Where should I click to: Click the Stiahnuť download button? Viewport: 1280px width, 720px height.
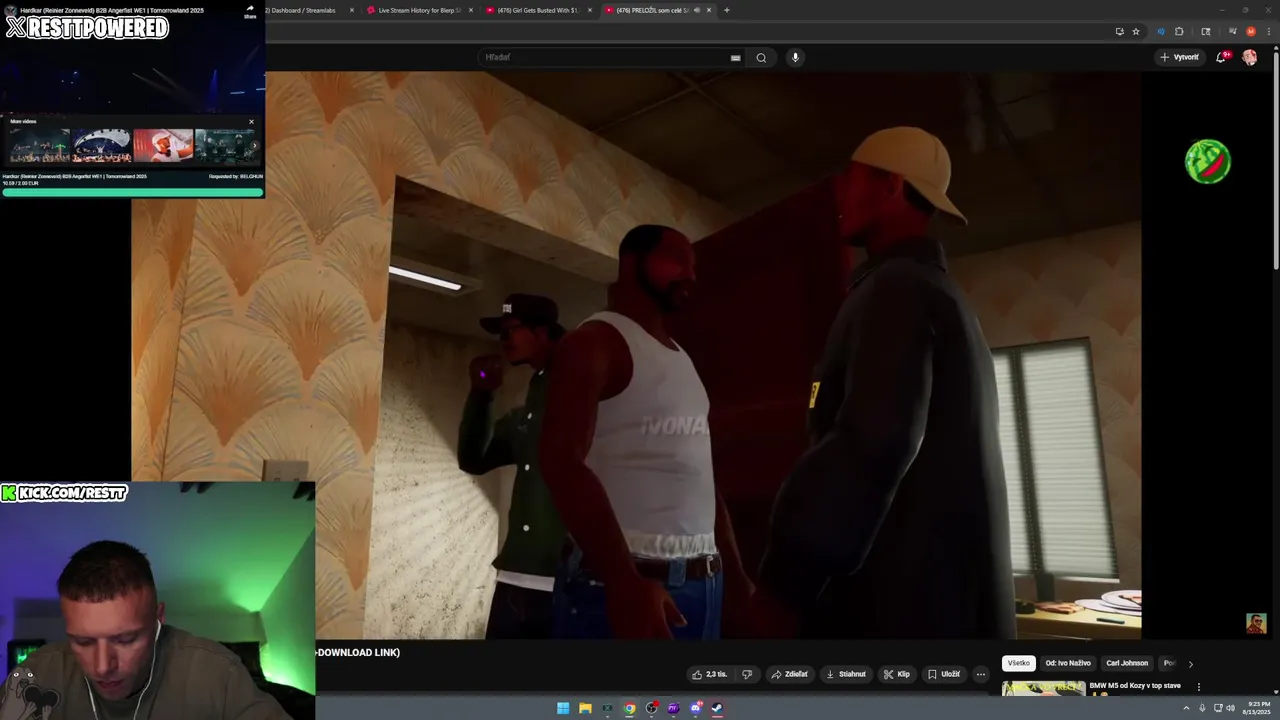pyautogui.click(x=846, y=674)
